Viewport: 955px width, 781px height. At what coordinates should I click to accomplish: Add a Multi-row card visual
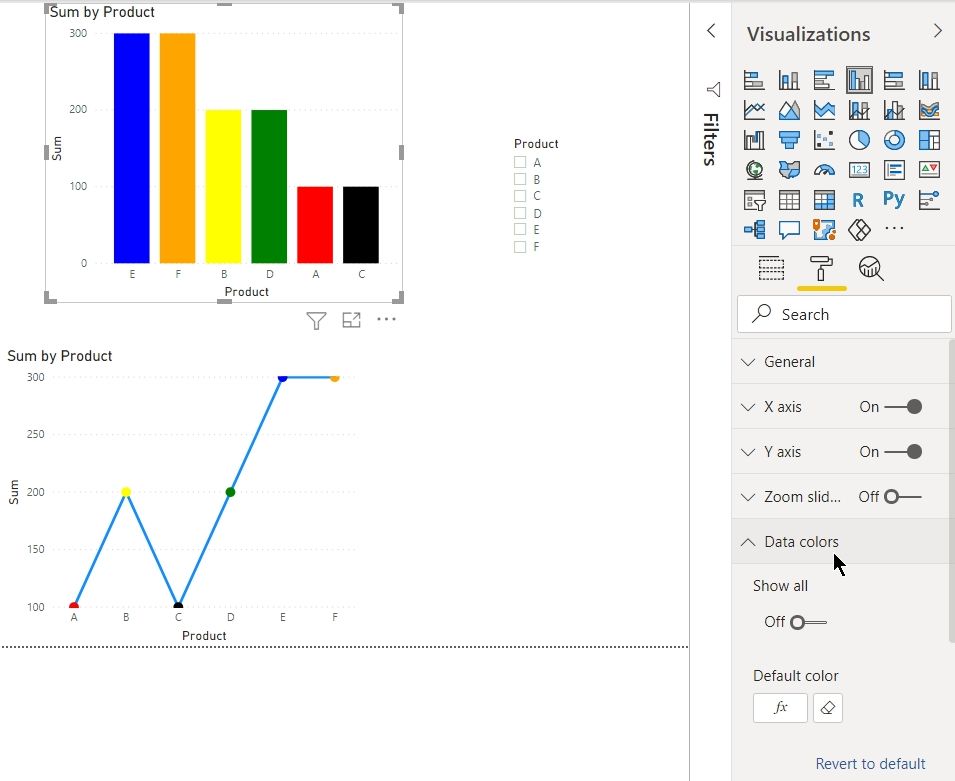(894, 170)
